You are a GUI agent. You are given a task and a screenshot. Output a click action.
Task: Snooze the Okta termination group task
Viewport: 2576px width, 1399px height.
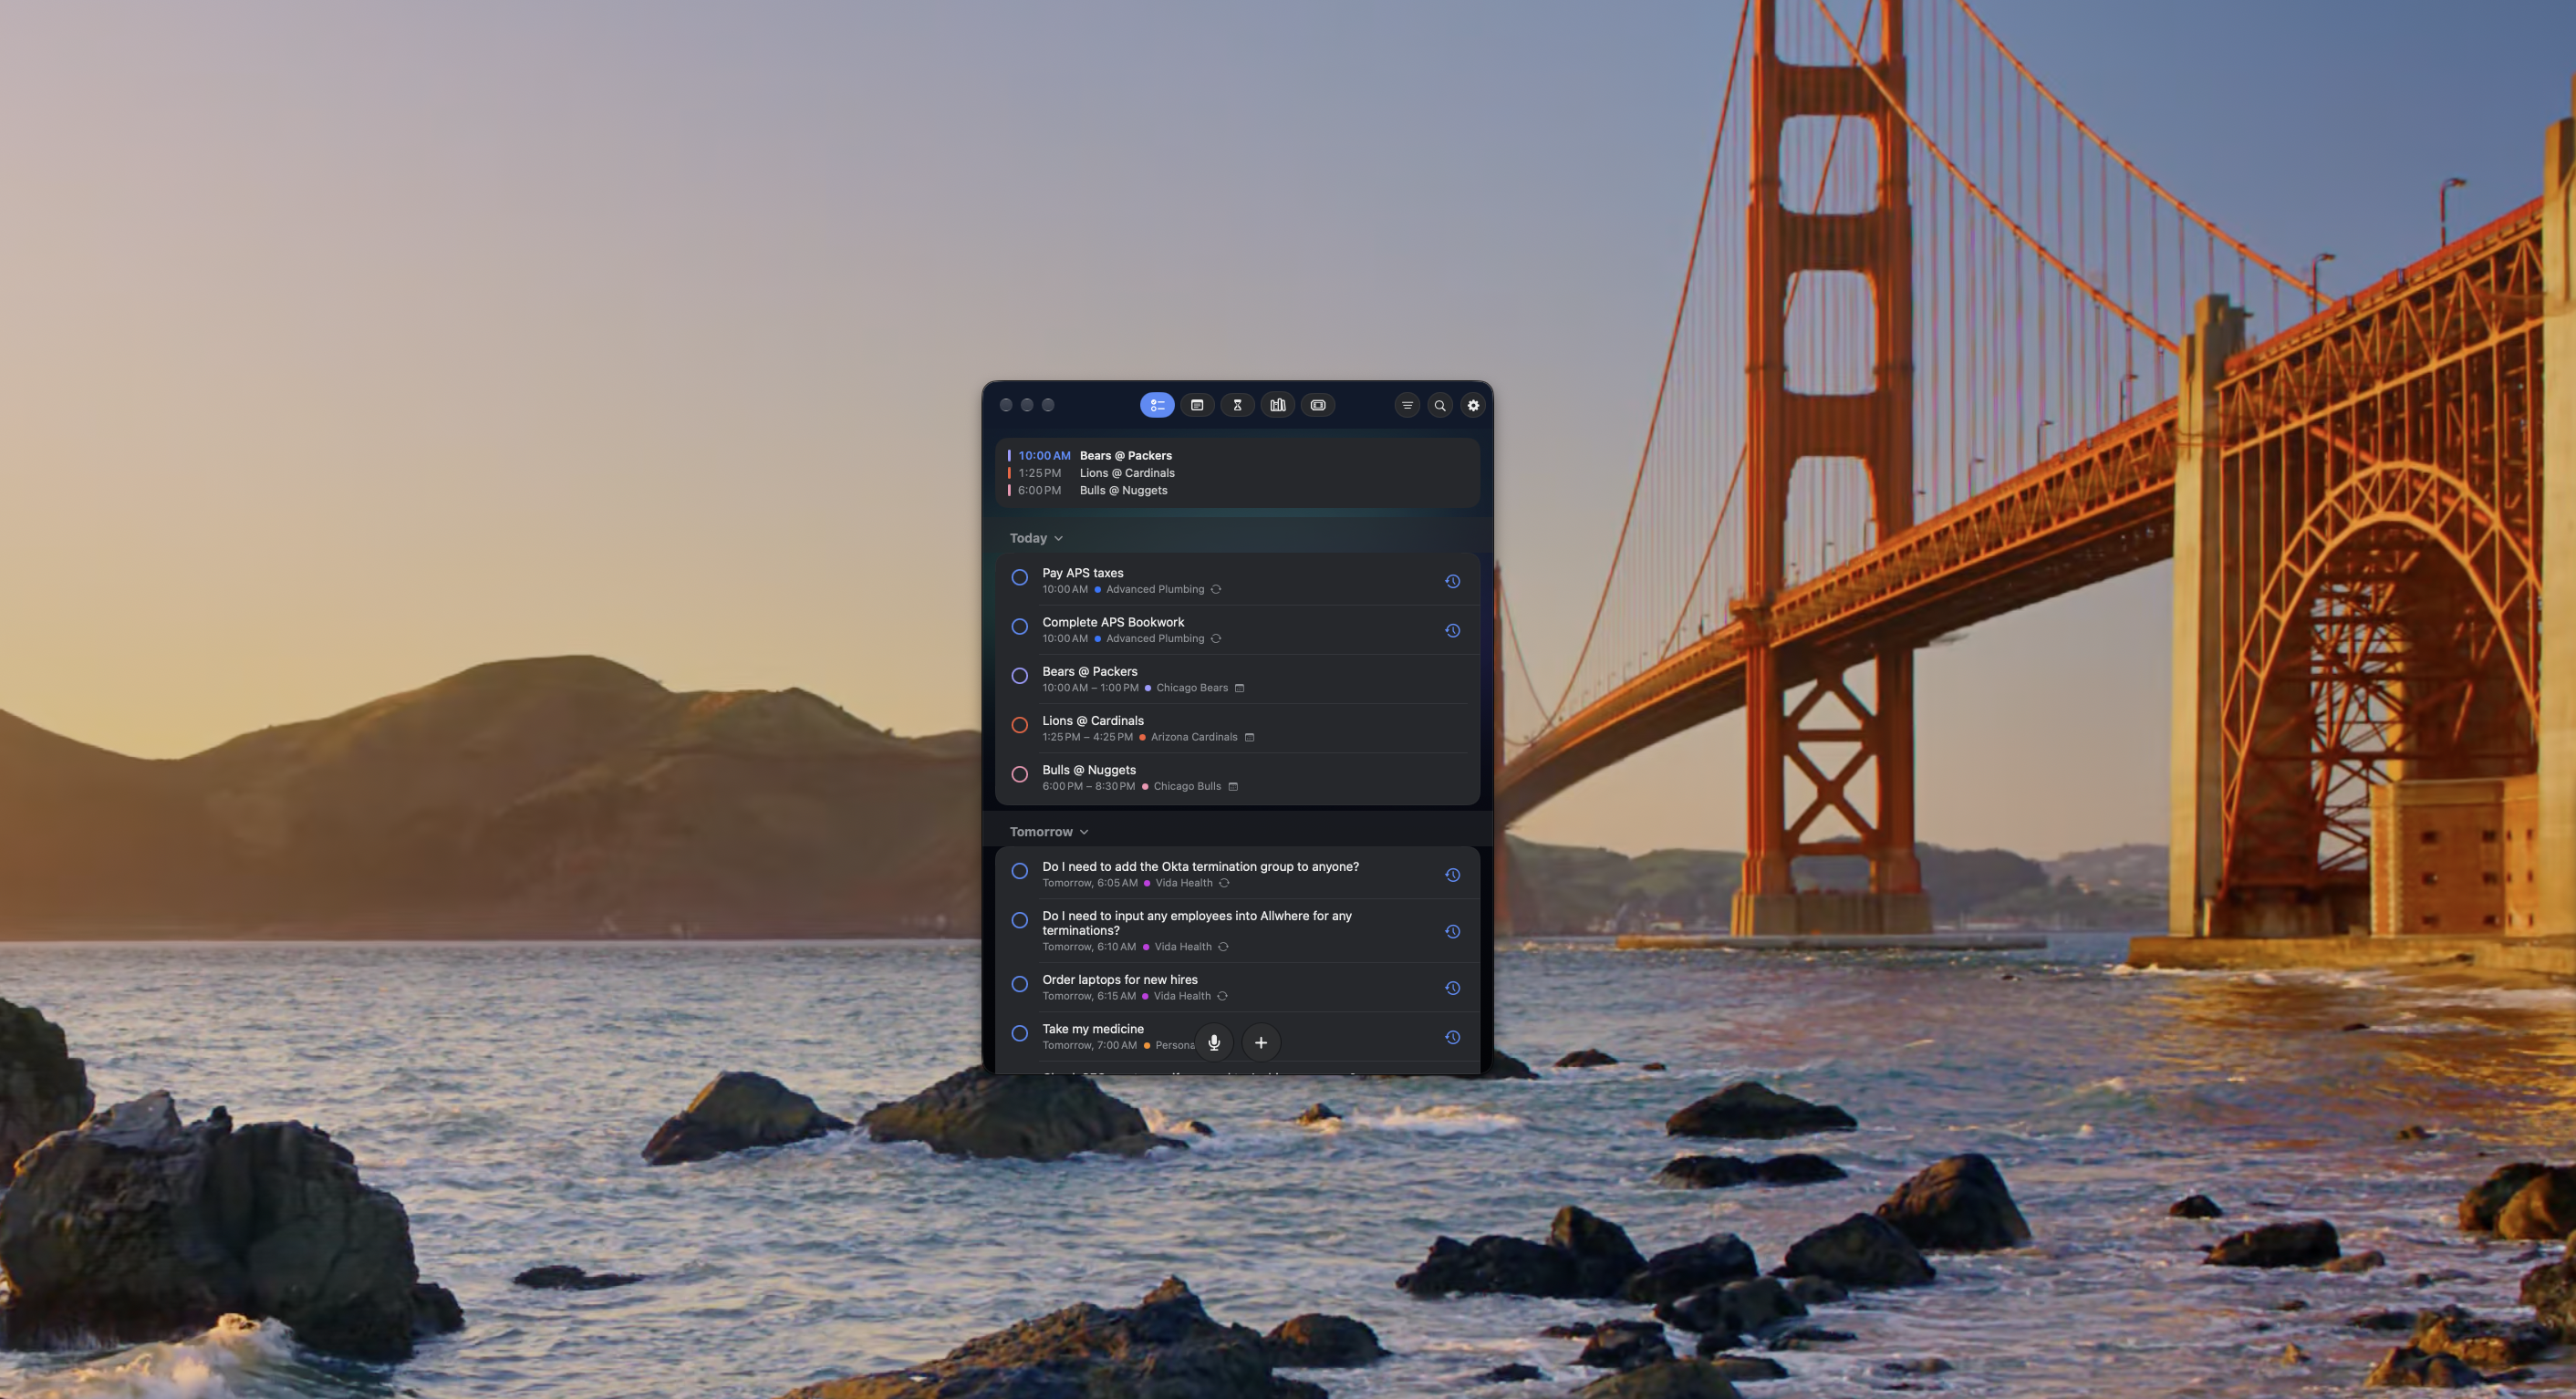1452,875
